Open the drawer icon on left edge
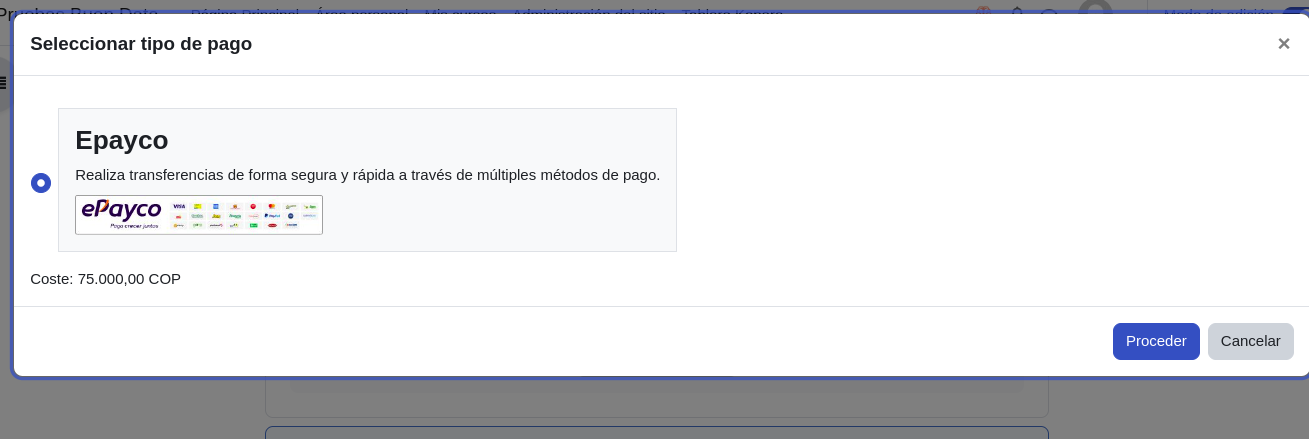This screenshot has height=439, width=1309. point(4,82)
